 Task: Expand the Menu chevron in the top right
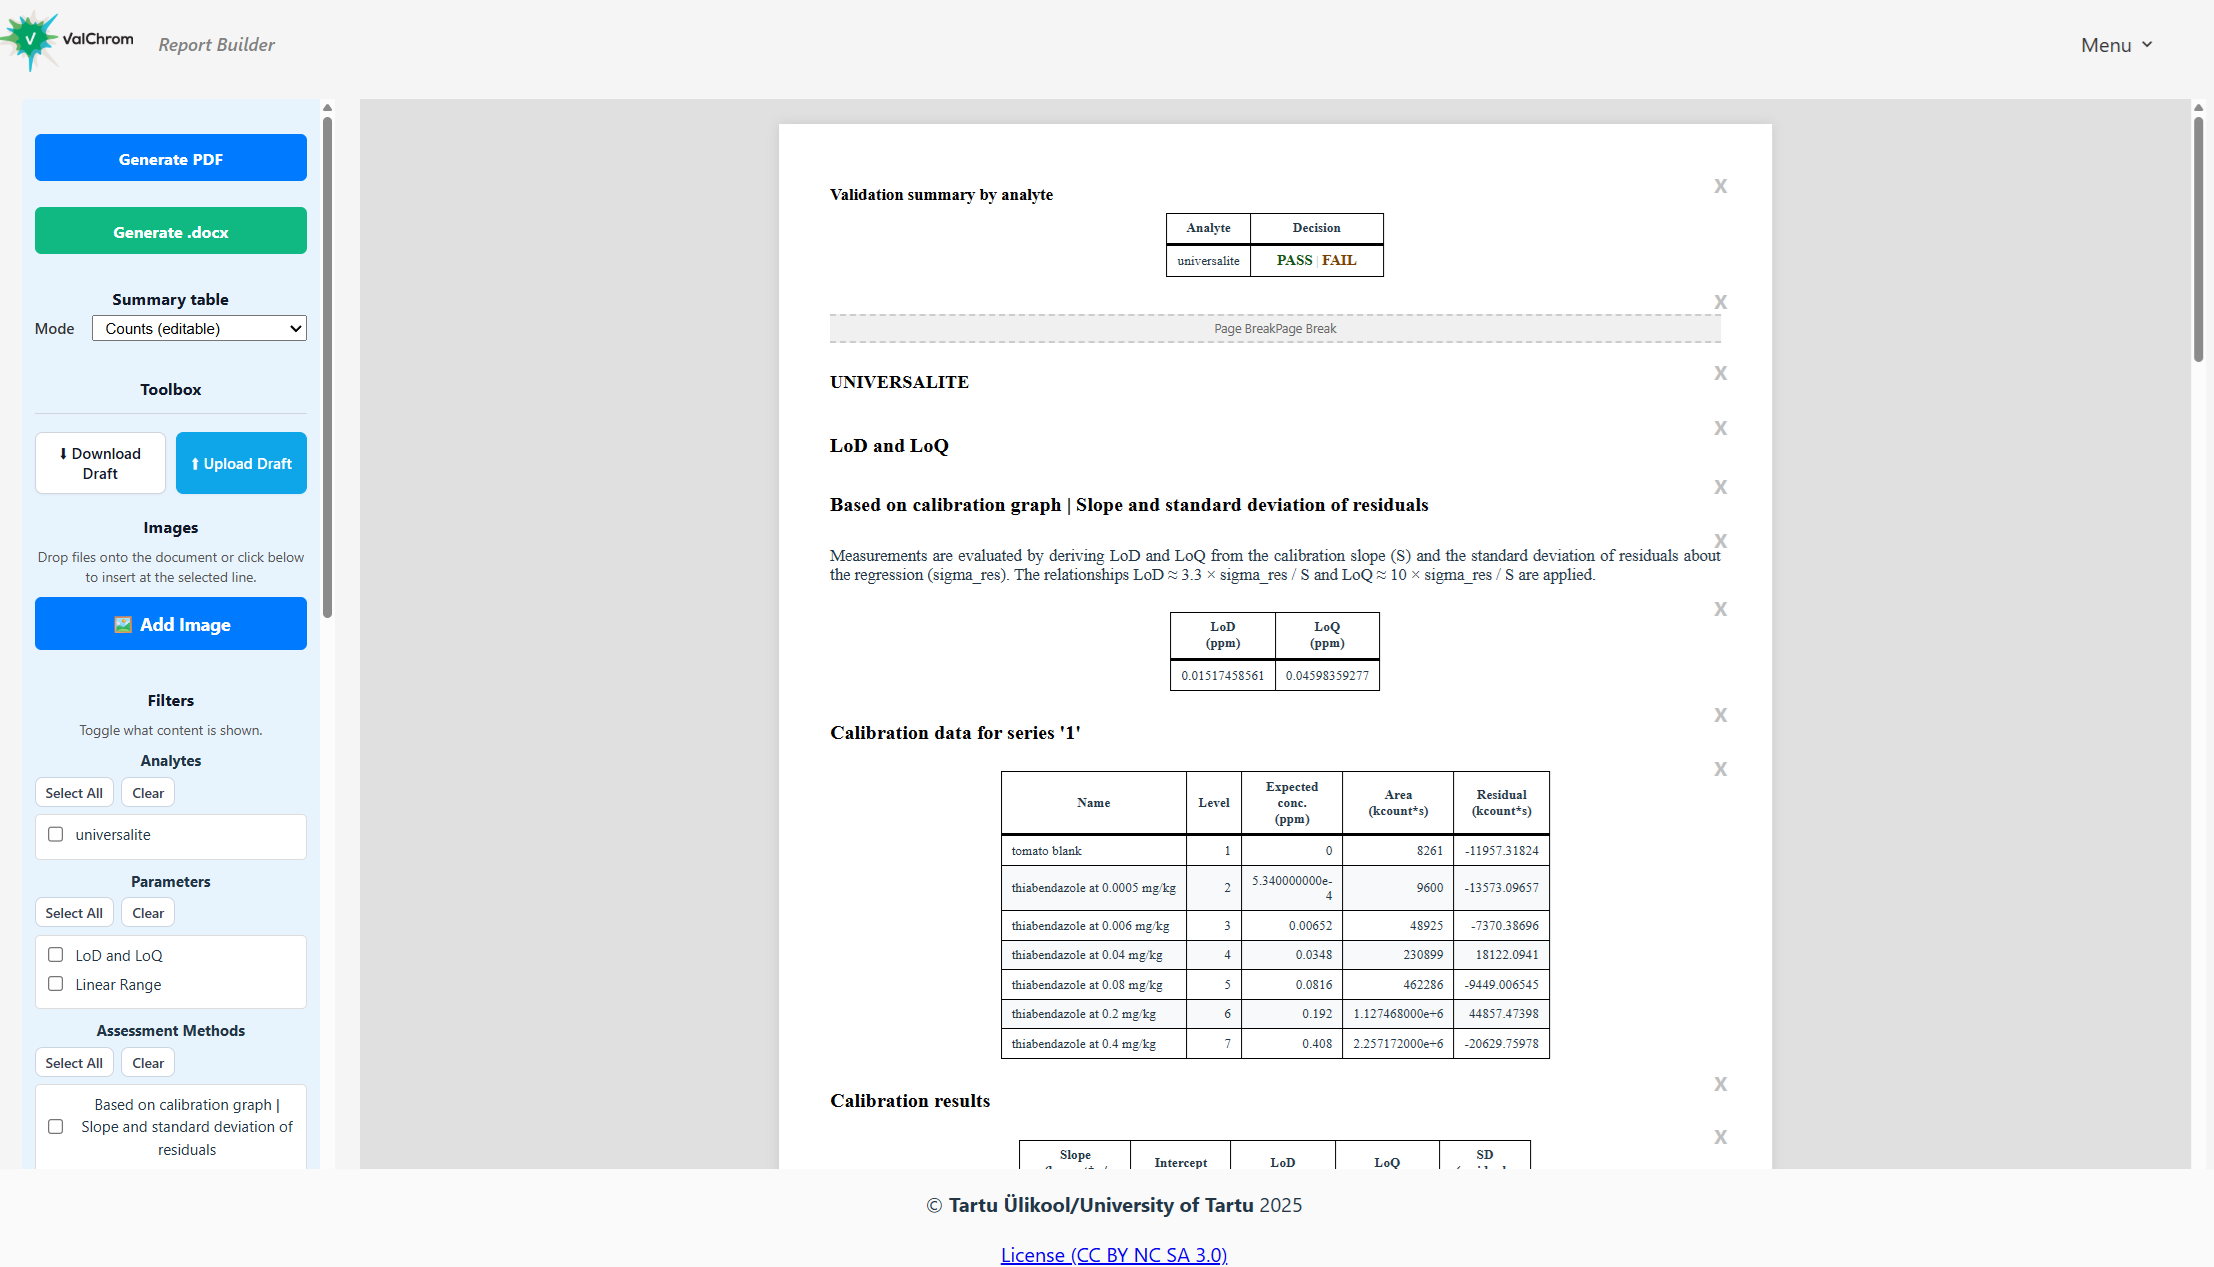(x=2145, y=45)
